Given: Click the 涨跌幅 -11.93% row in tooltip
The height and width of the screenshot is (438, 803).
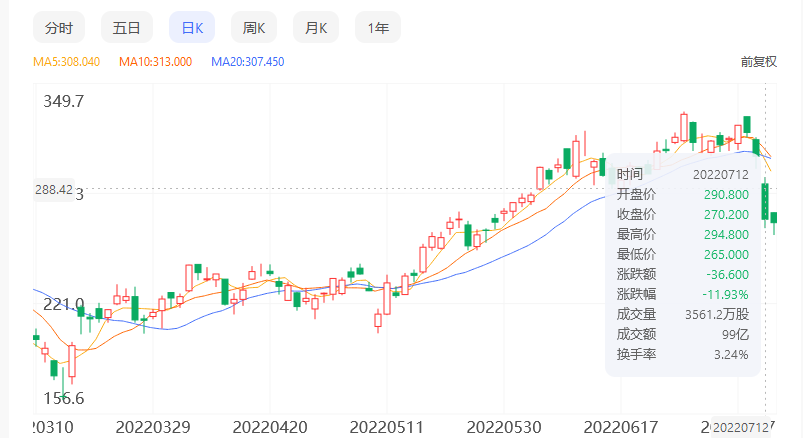Looking at the screenshot, I should pos(682,294).
